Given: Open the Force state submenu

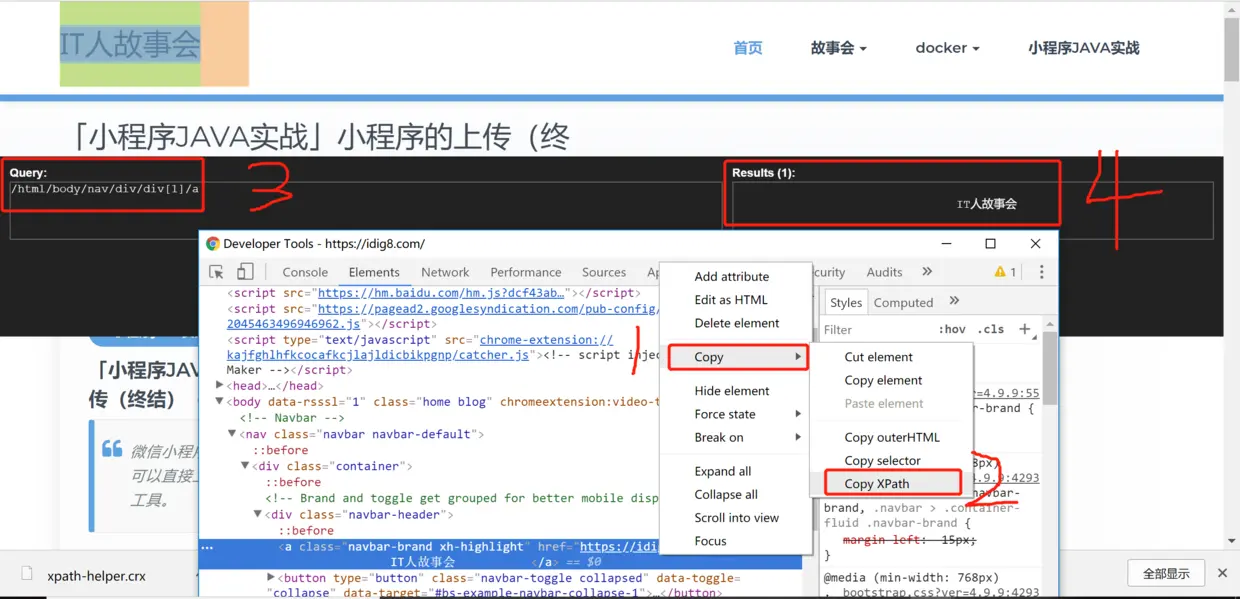Looking at the screenshot, I should [735, 414].
